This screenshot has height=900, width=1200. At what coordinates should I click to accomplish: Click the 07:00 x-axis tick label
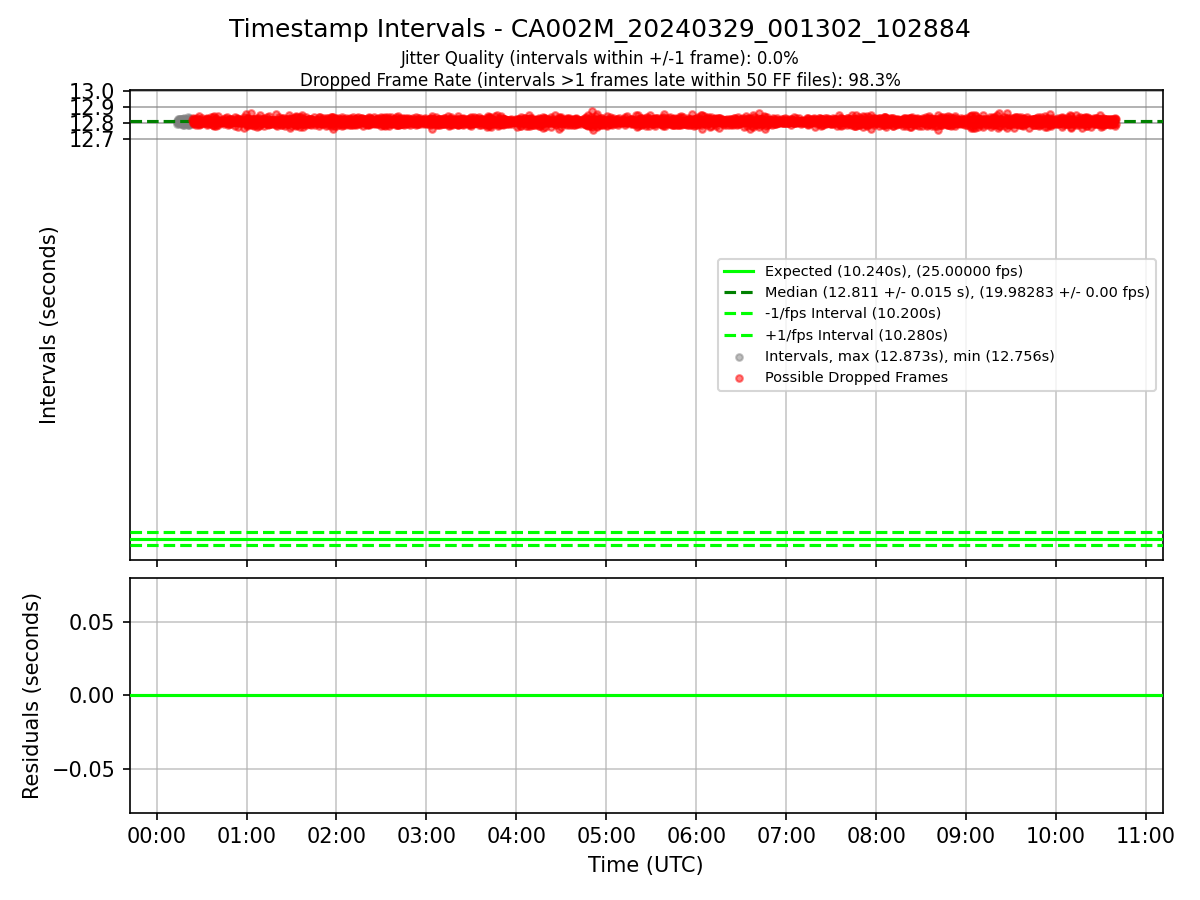[786, 835]
